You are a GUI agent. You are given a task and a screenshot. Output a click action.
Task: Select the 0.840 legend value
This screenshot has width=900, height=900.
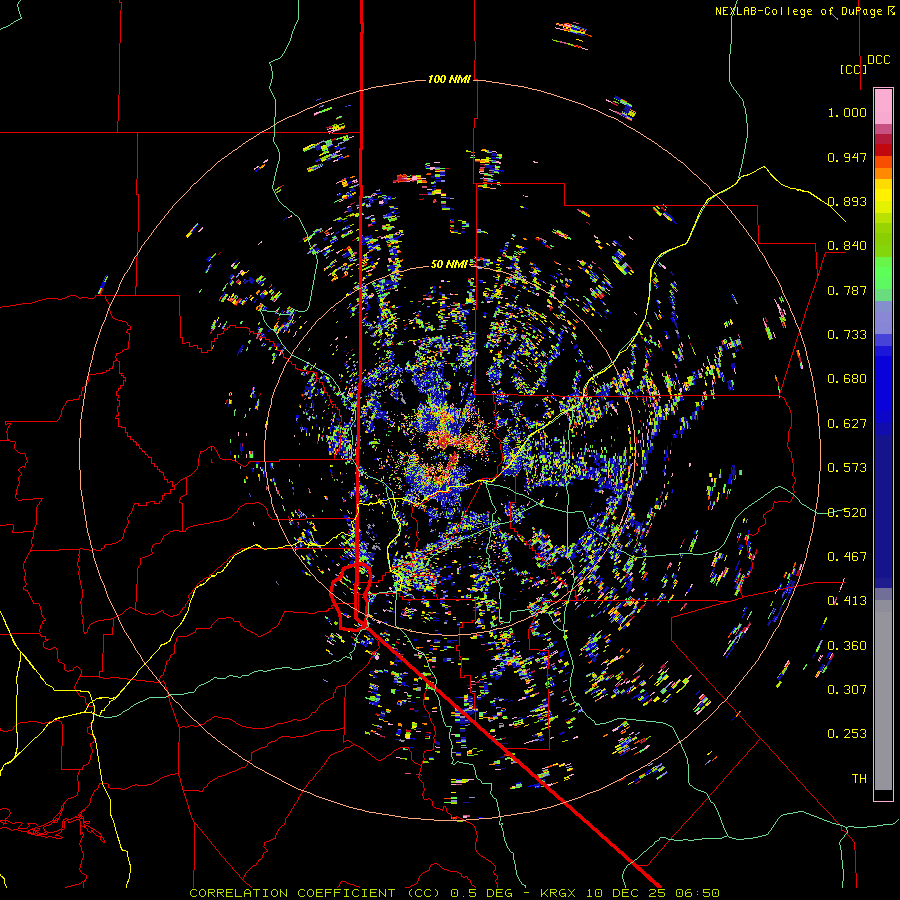(x=847, y=246)
